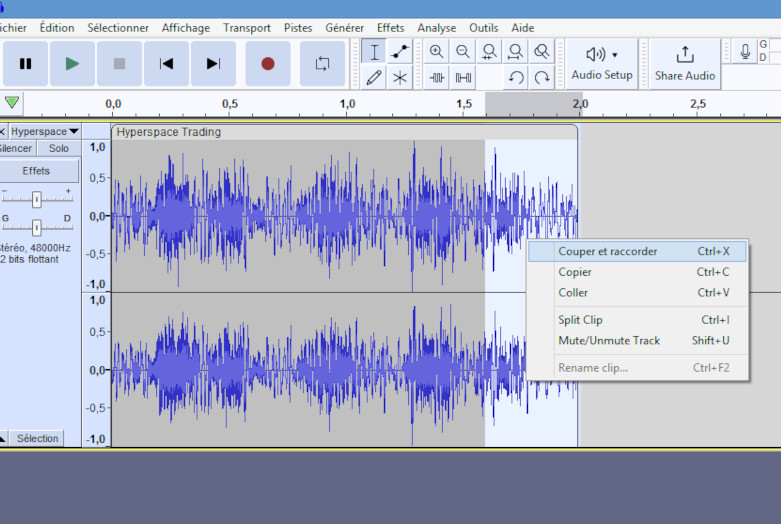Pause playback with the Pause button
Screen dimensions: 781x524
tap(25, 63)
